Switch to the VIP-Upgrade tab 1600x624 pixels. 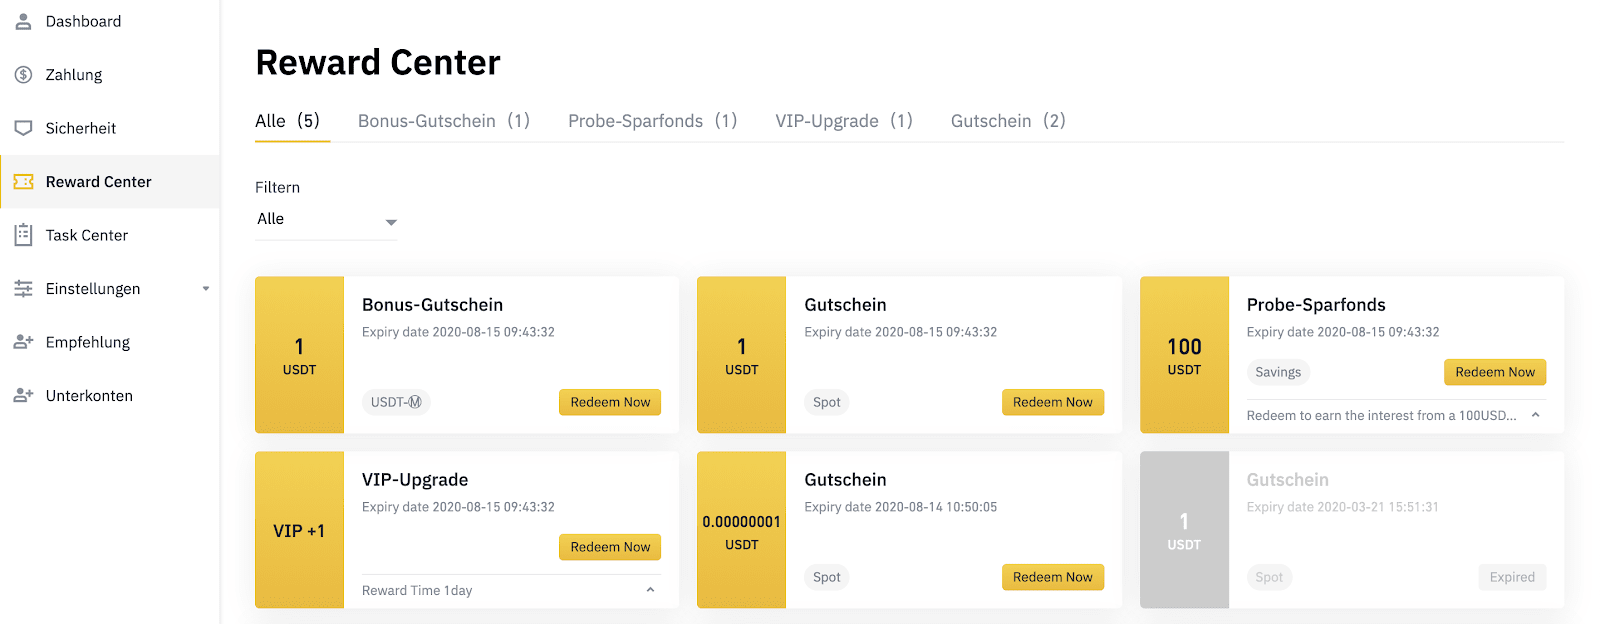click(844, 121)
